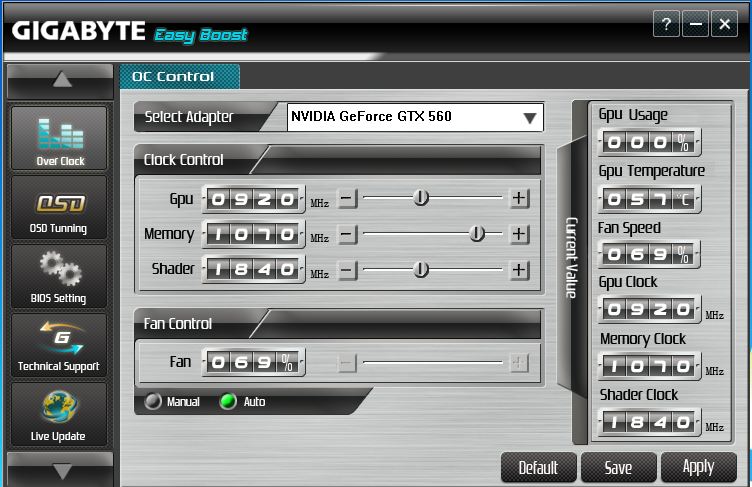Click the Gpu clock slider handle
752x487 pixels.
421,197
